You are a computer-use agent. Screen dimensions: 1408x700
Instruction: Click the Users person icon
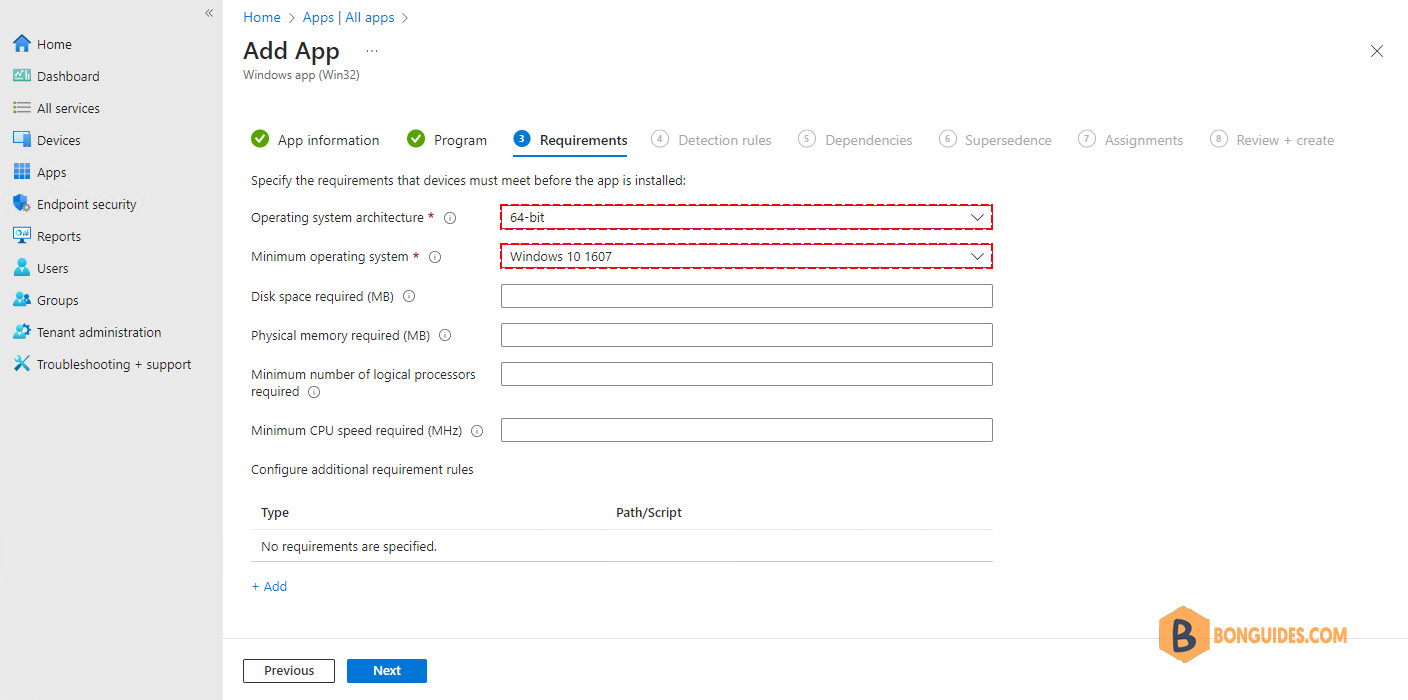pos(22,268)
